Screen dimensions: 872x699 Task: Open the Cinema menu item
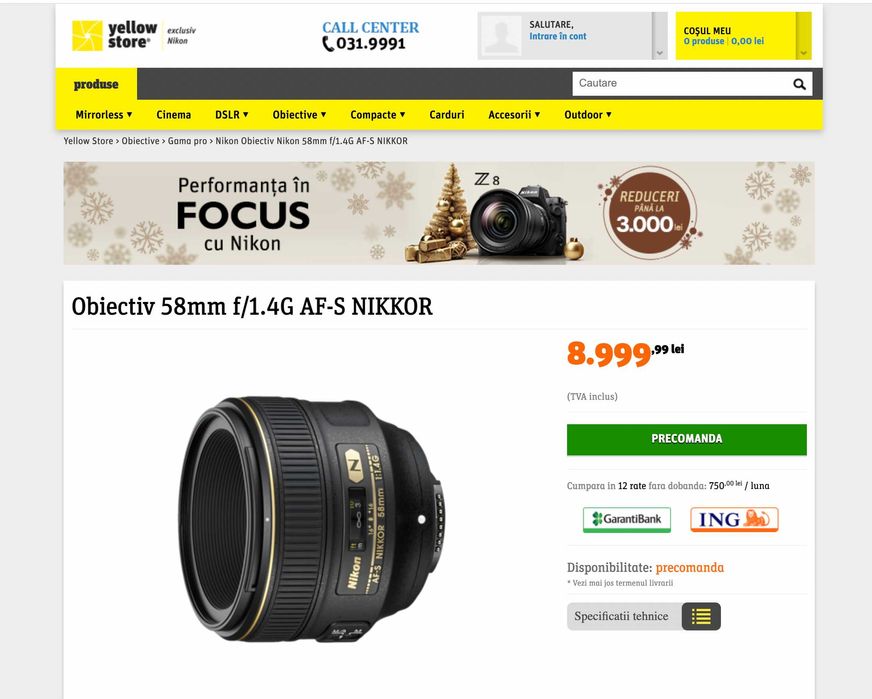click(174, 115)
